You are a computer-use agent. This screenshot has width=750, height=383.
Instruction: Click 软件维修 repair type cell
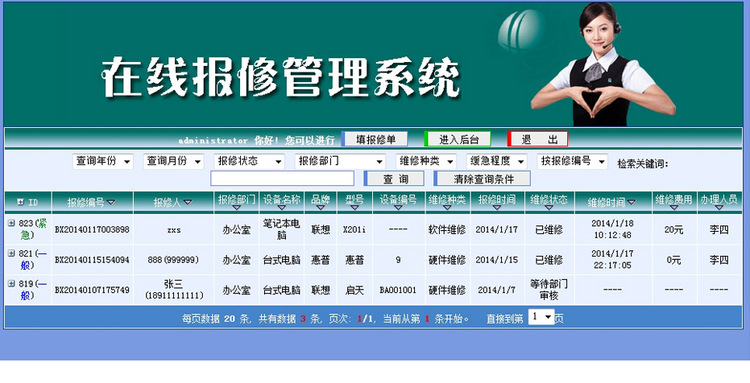(x=447, y=230)
